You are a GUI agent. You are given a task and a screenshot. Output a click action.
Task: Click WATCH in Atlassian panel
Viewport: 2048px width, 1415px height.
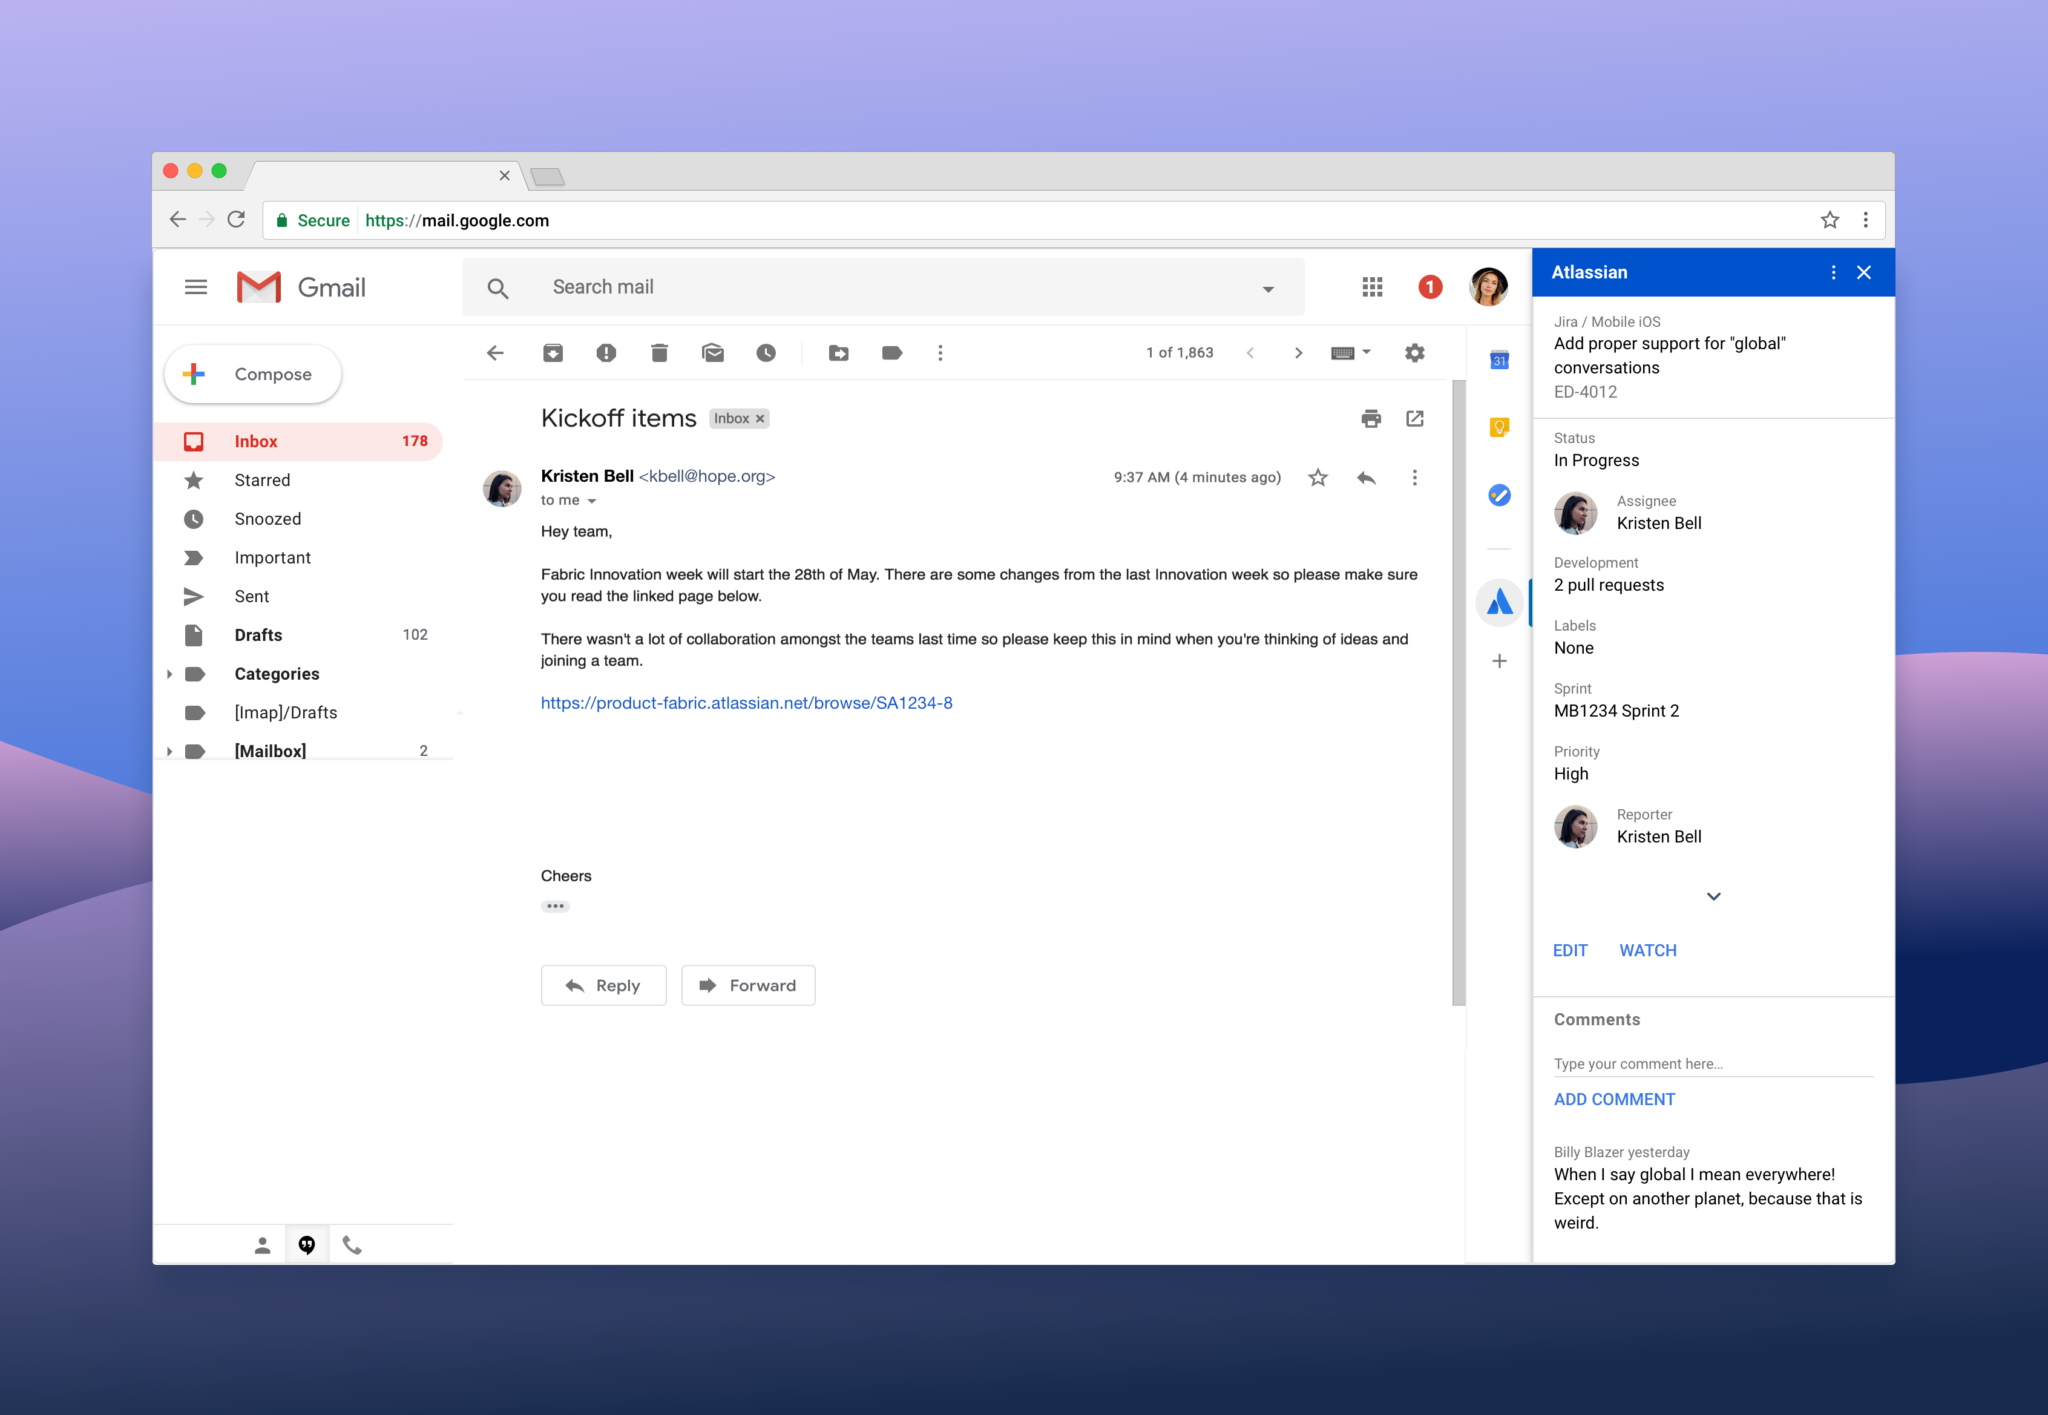point(1648,950)
